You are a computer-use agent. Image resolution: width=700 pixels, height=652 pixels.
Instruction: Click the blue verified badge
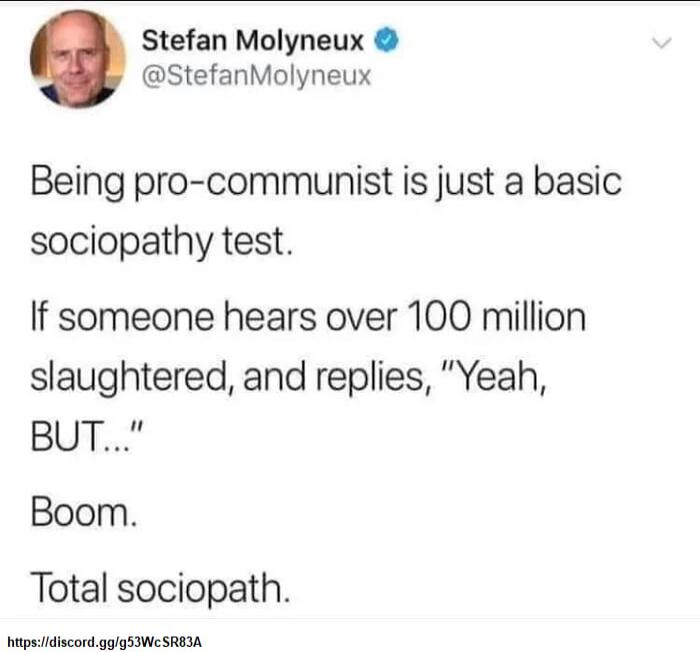coord(386,40)
